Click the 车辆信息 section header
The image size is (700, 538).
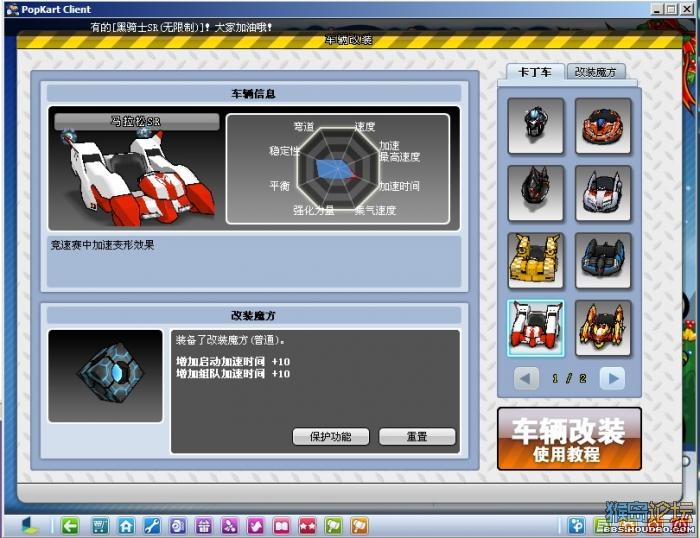[x=254, y=93]
